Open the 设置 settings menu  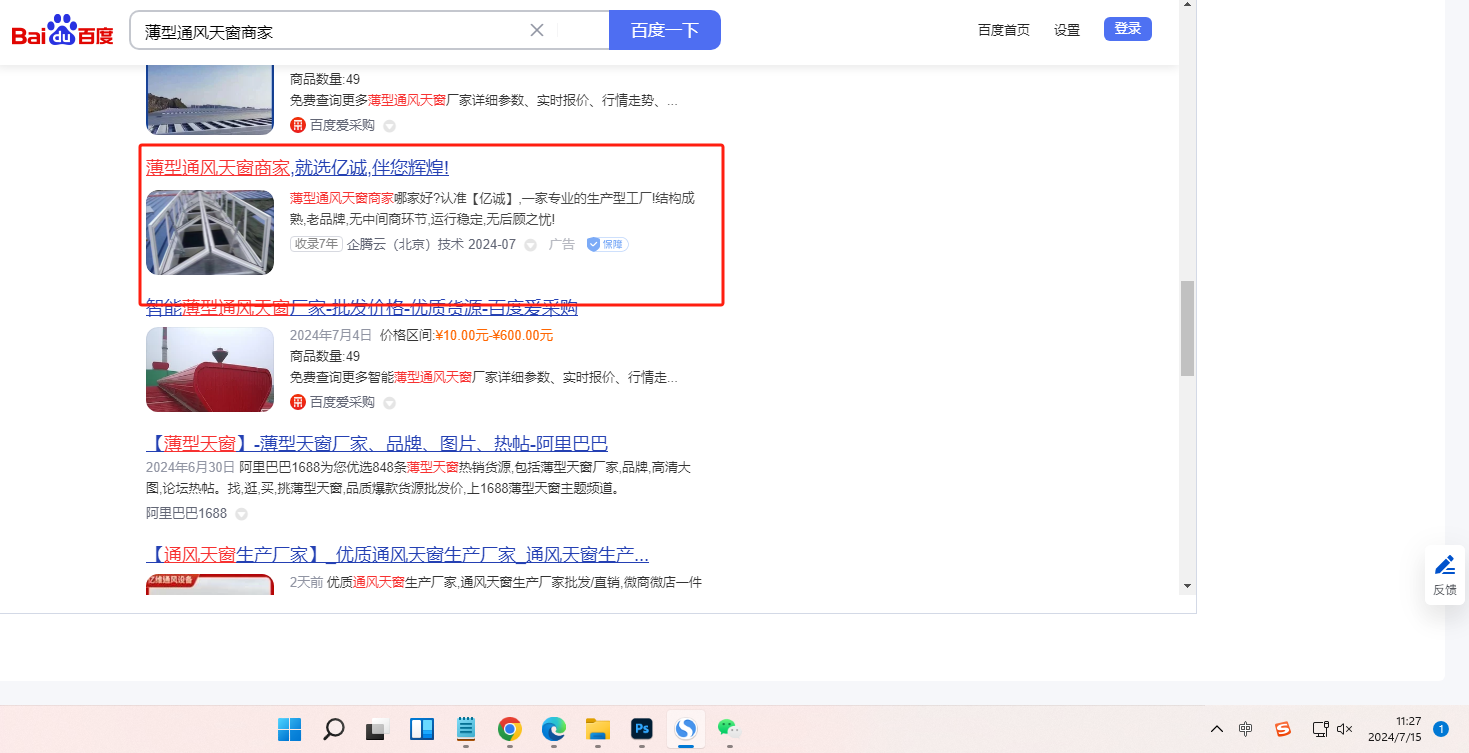click(x=1067, y=30)
